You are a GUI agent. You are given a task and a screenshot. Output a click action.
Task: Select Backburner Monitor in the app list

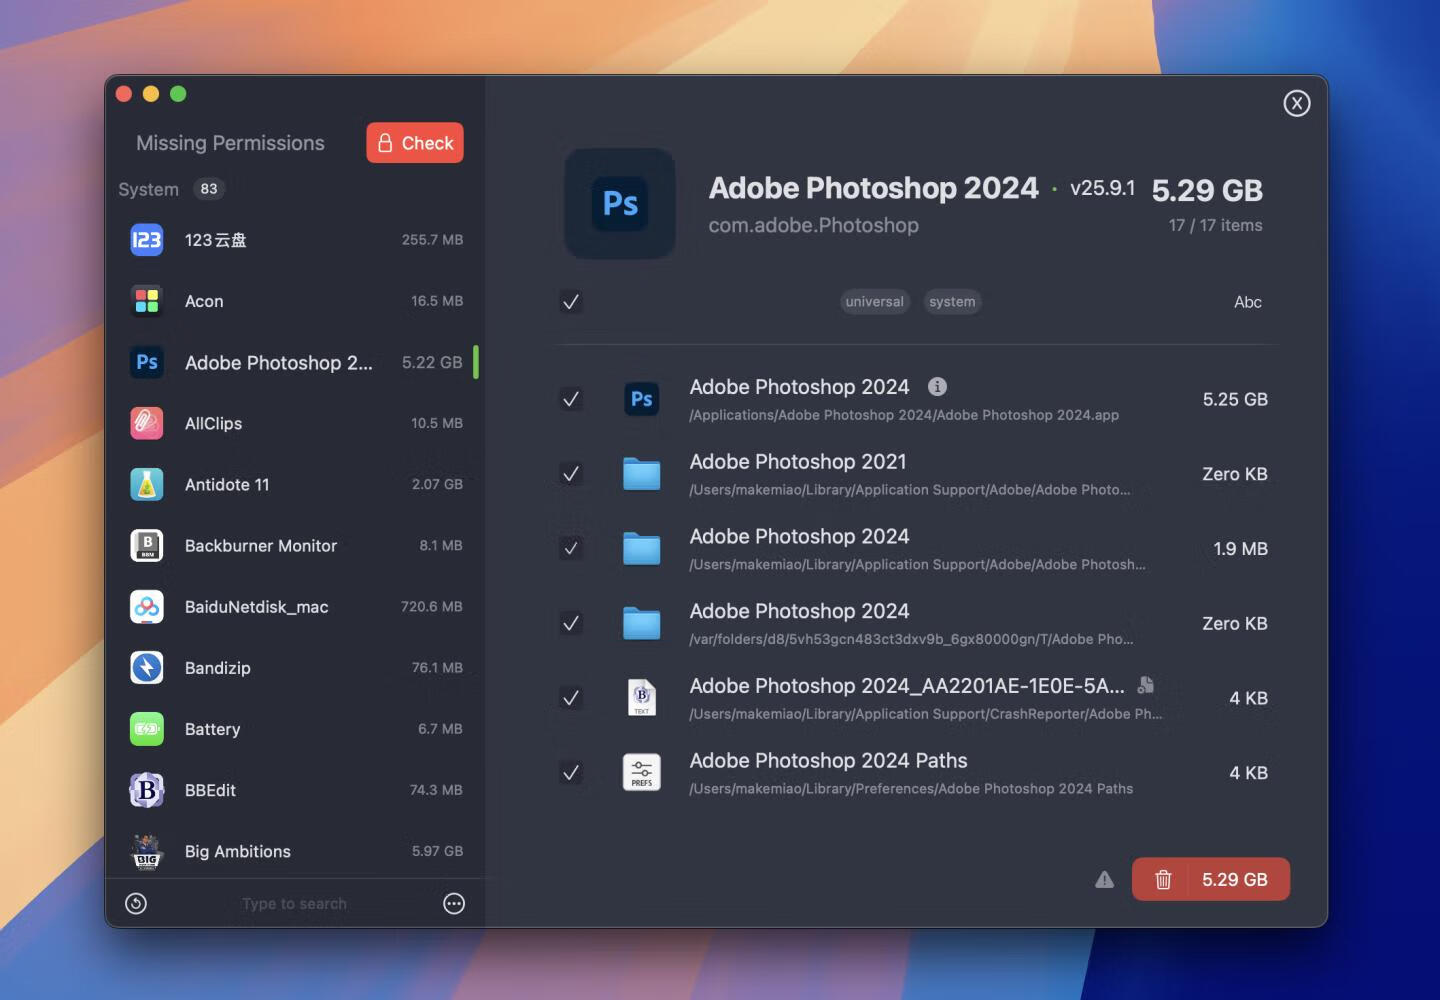pos(261,546)
